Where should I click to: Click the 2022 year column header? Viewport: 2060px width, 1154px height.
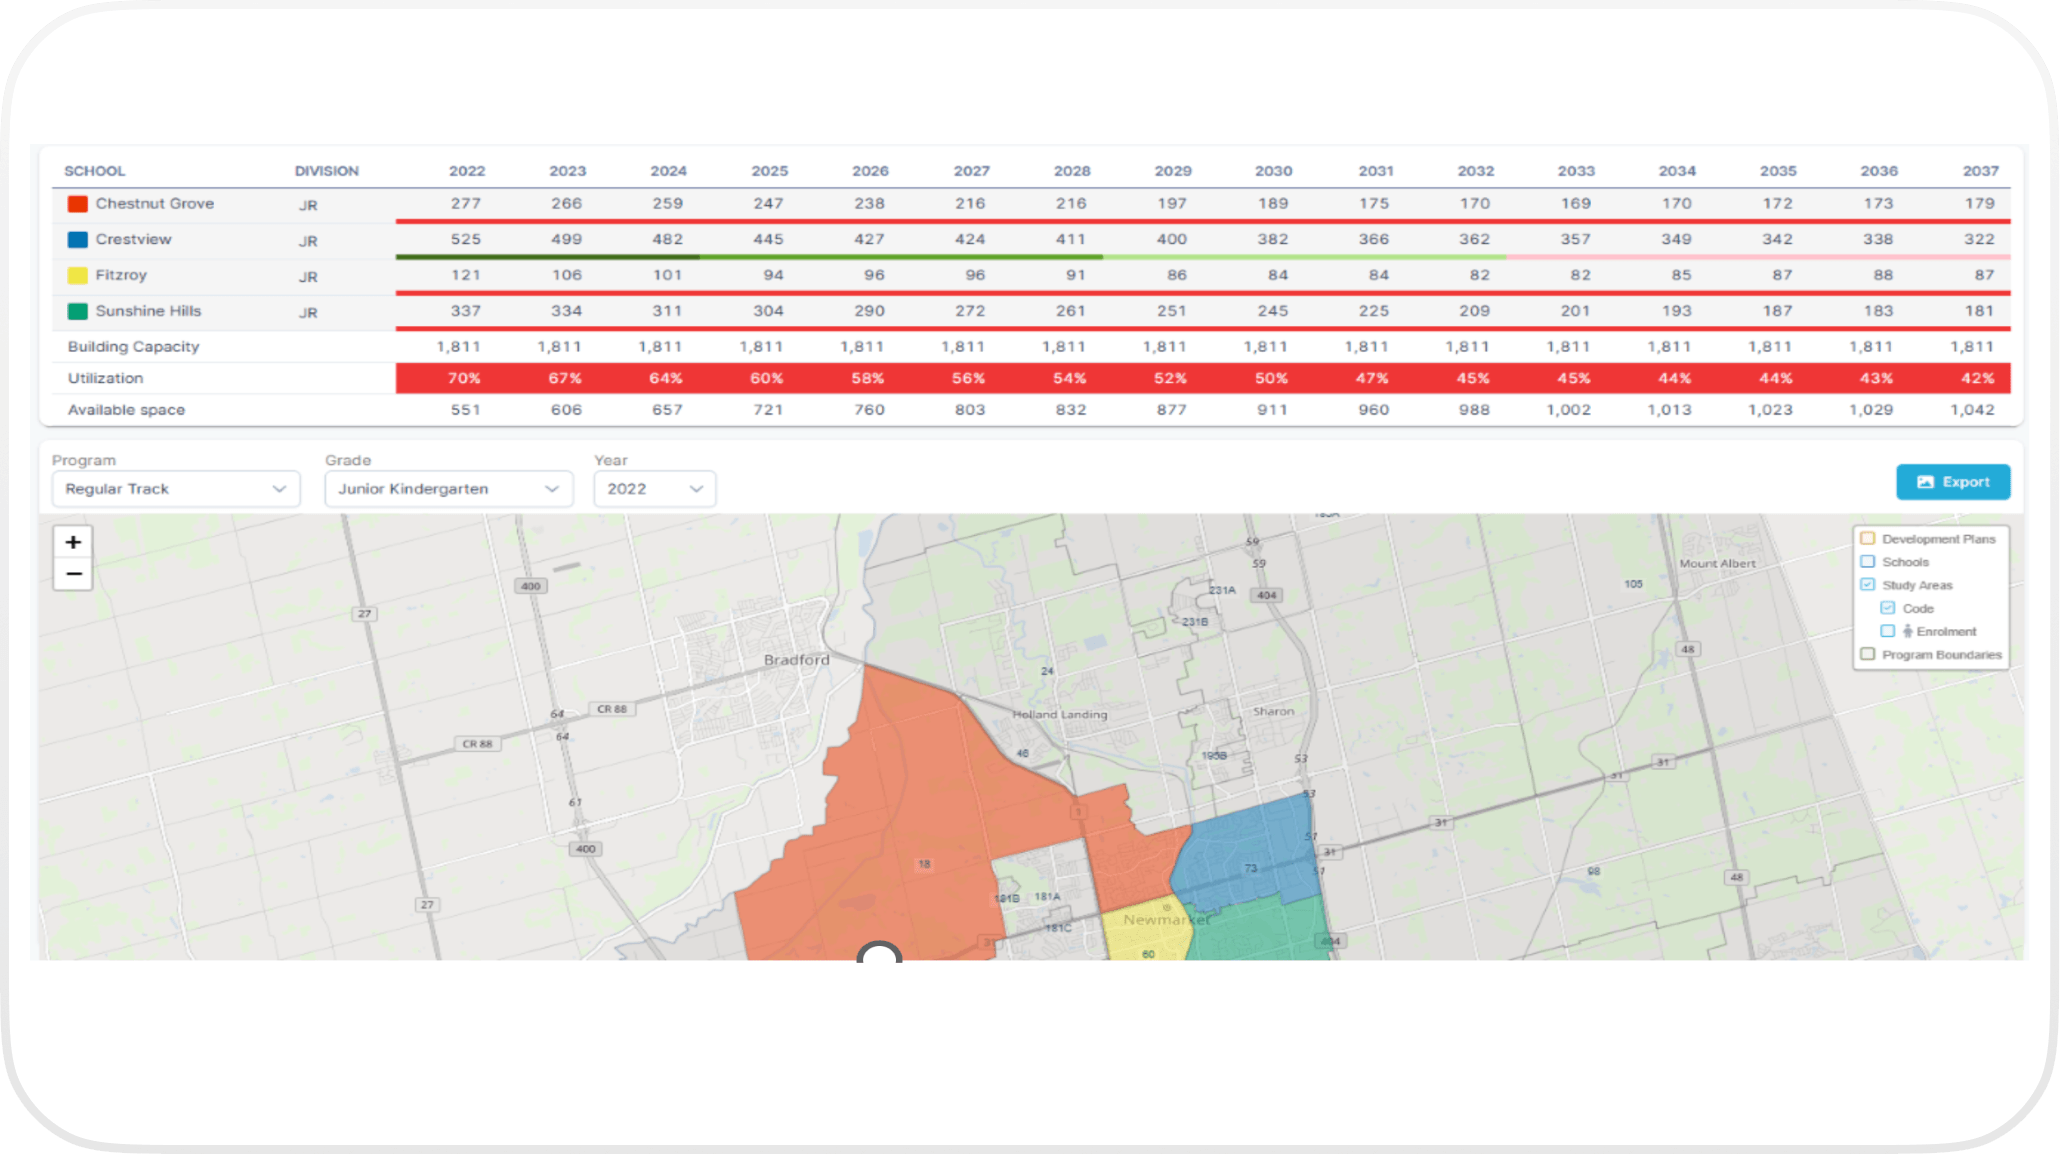tap(467, 171)
